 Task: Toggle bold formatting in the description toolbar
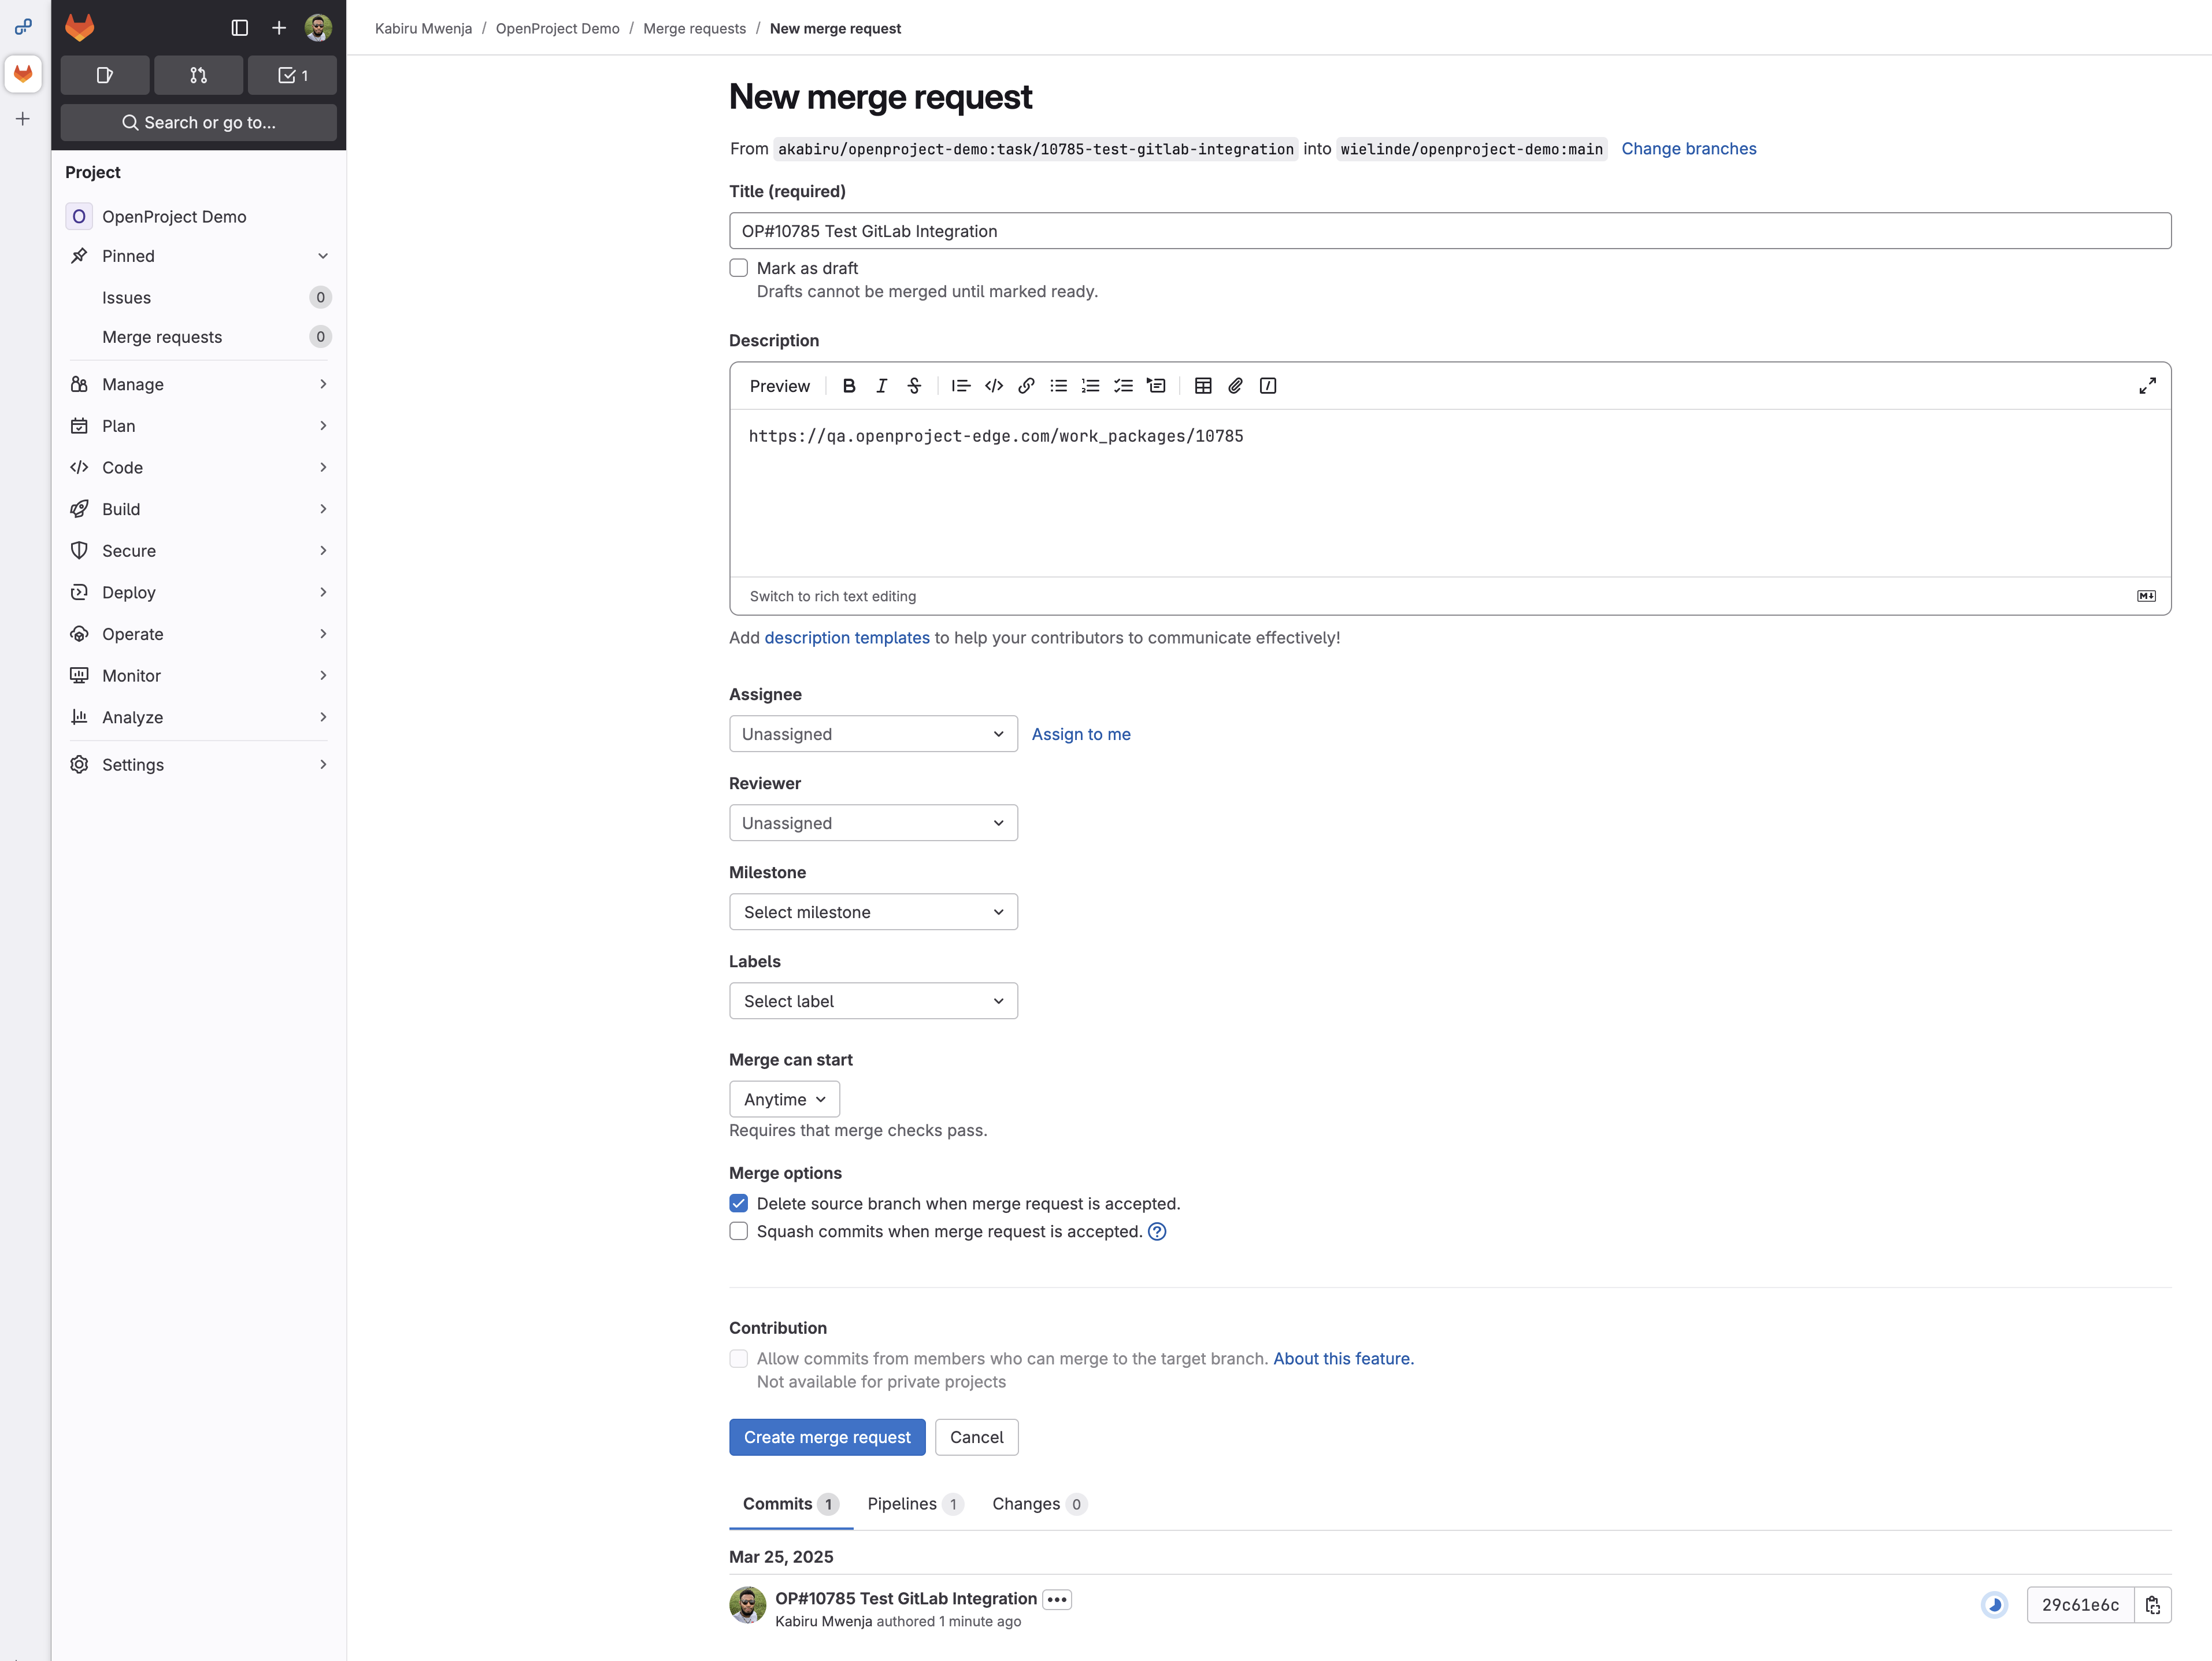[x=849, y=386]
